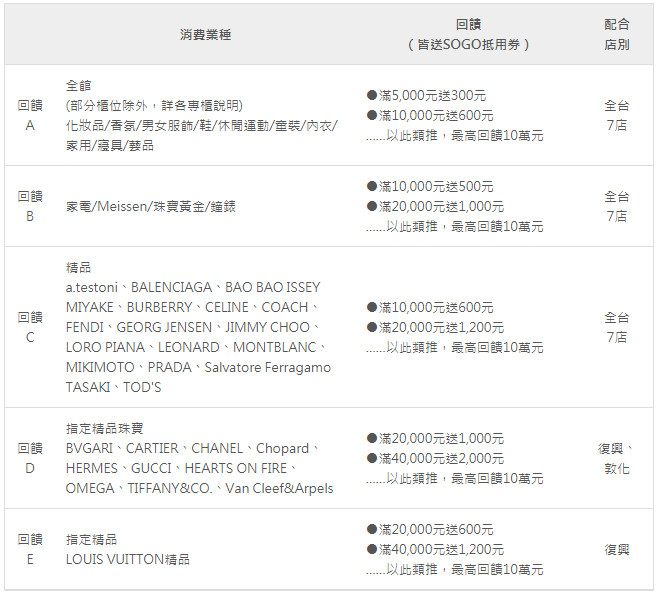
Task: Click the bullet before 滿5,000元送300元
Action: coord(372,96)
